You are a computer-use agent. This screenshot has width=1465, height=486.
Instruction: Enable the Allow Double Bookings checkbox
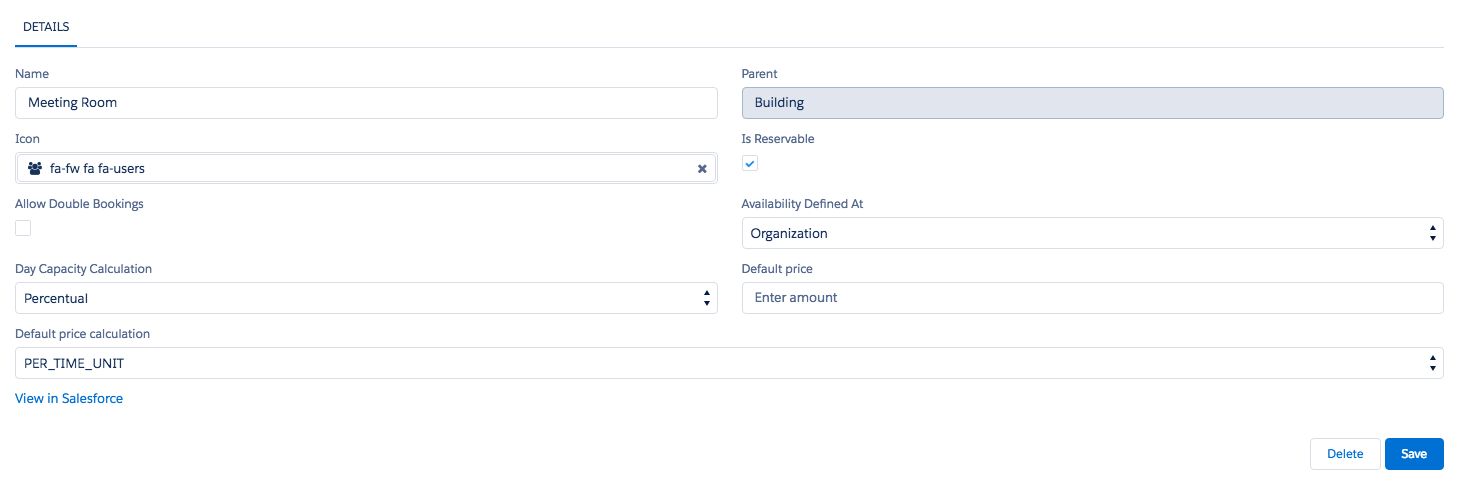coord(23,228)
